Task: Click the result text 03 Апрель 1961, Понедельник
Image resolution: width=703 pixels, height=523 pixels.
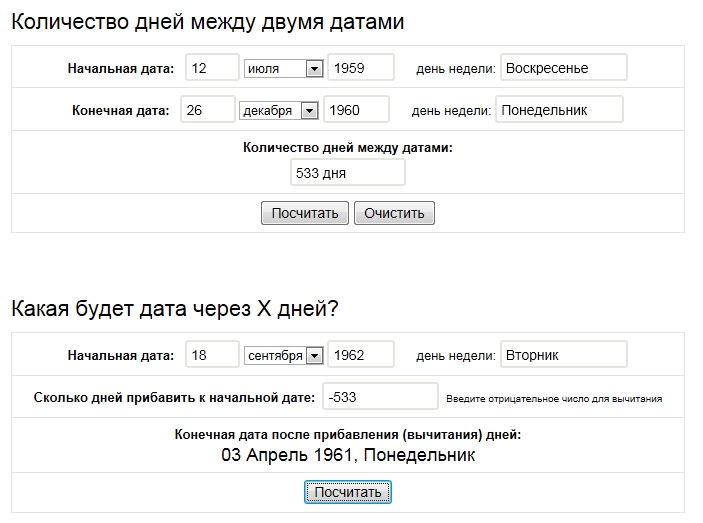Action: [x=348, y=456]
